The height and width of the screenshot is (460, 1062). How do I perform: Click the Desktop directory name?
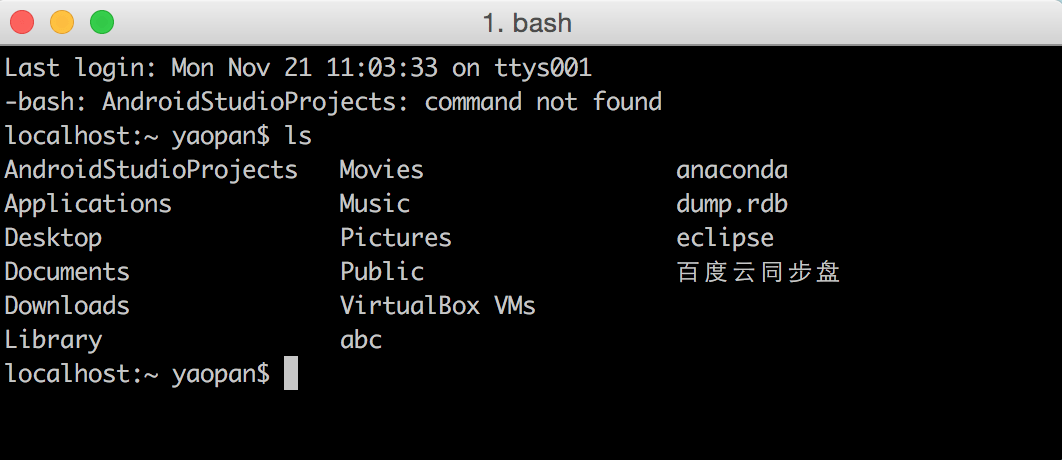[53, 238]
